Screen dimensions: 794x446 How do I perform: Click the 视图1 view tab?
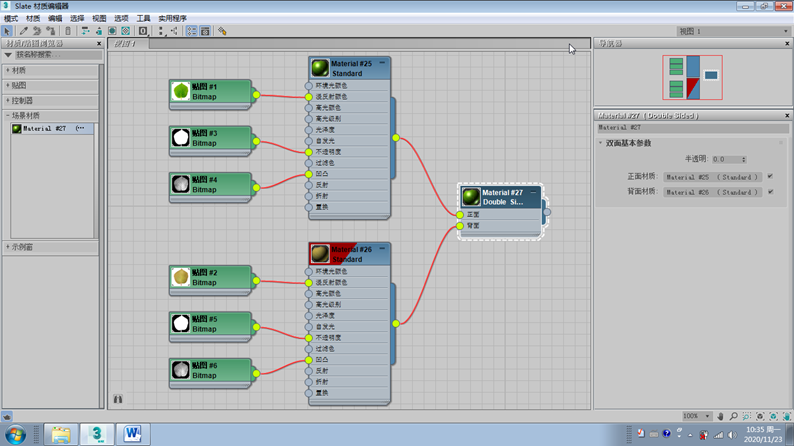click(x=128, y=44)
